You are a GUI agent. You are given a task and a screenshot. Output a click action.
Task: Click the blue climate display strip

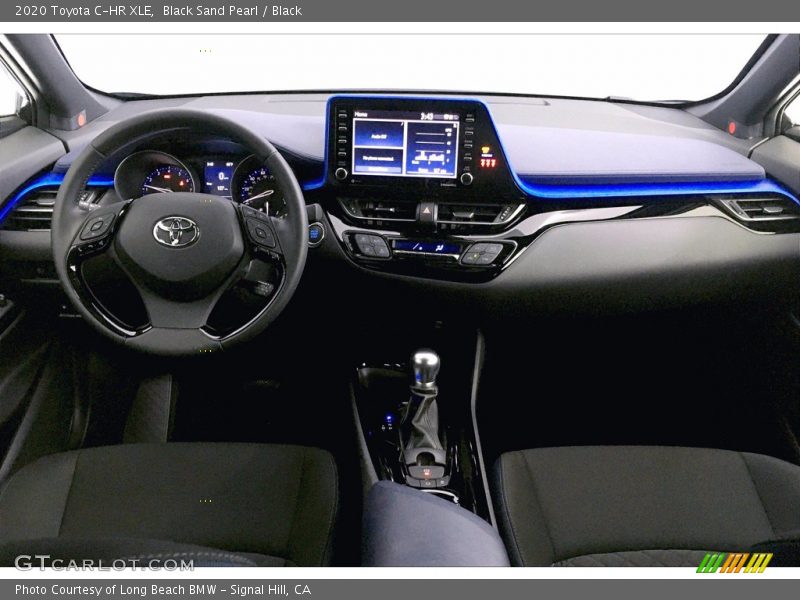(426, 247)
